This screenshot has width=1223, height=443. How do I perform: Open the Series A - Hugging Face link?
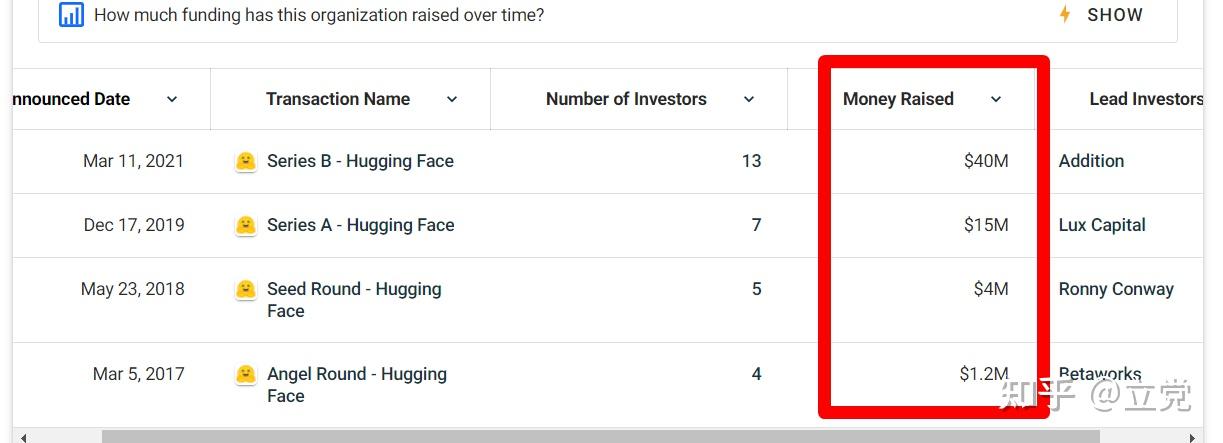[360, 225]
